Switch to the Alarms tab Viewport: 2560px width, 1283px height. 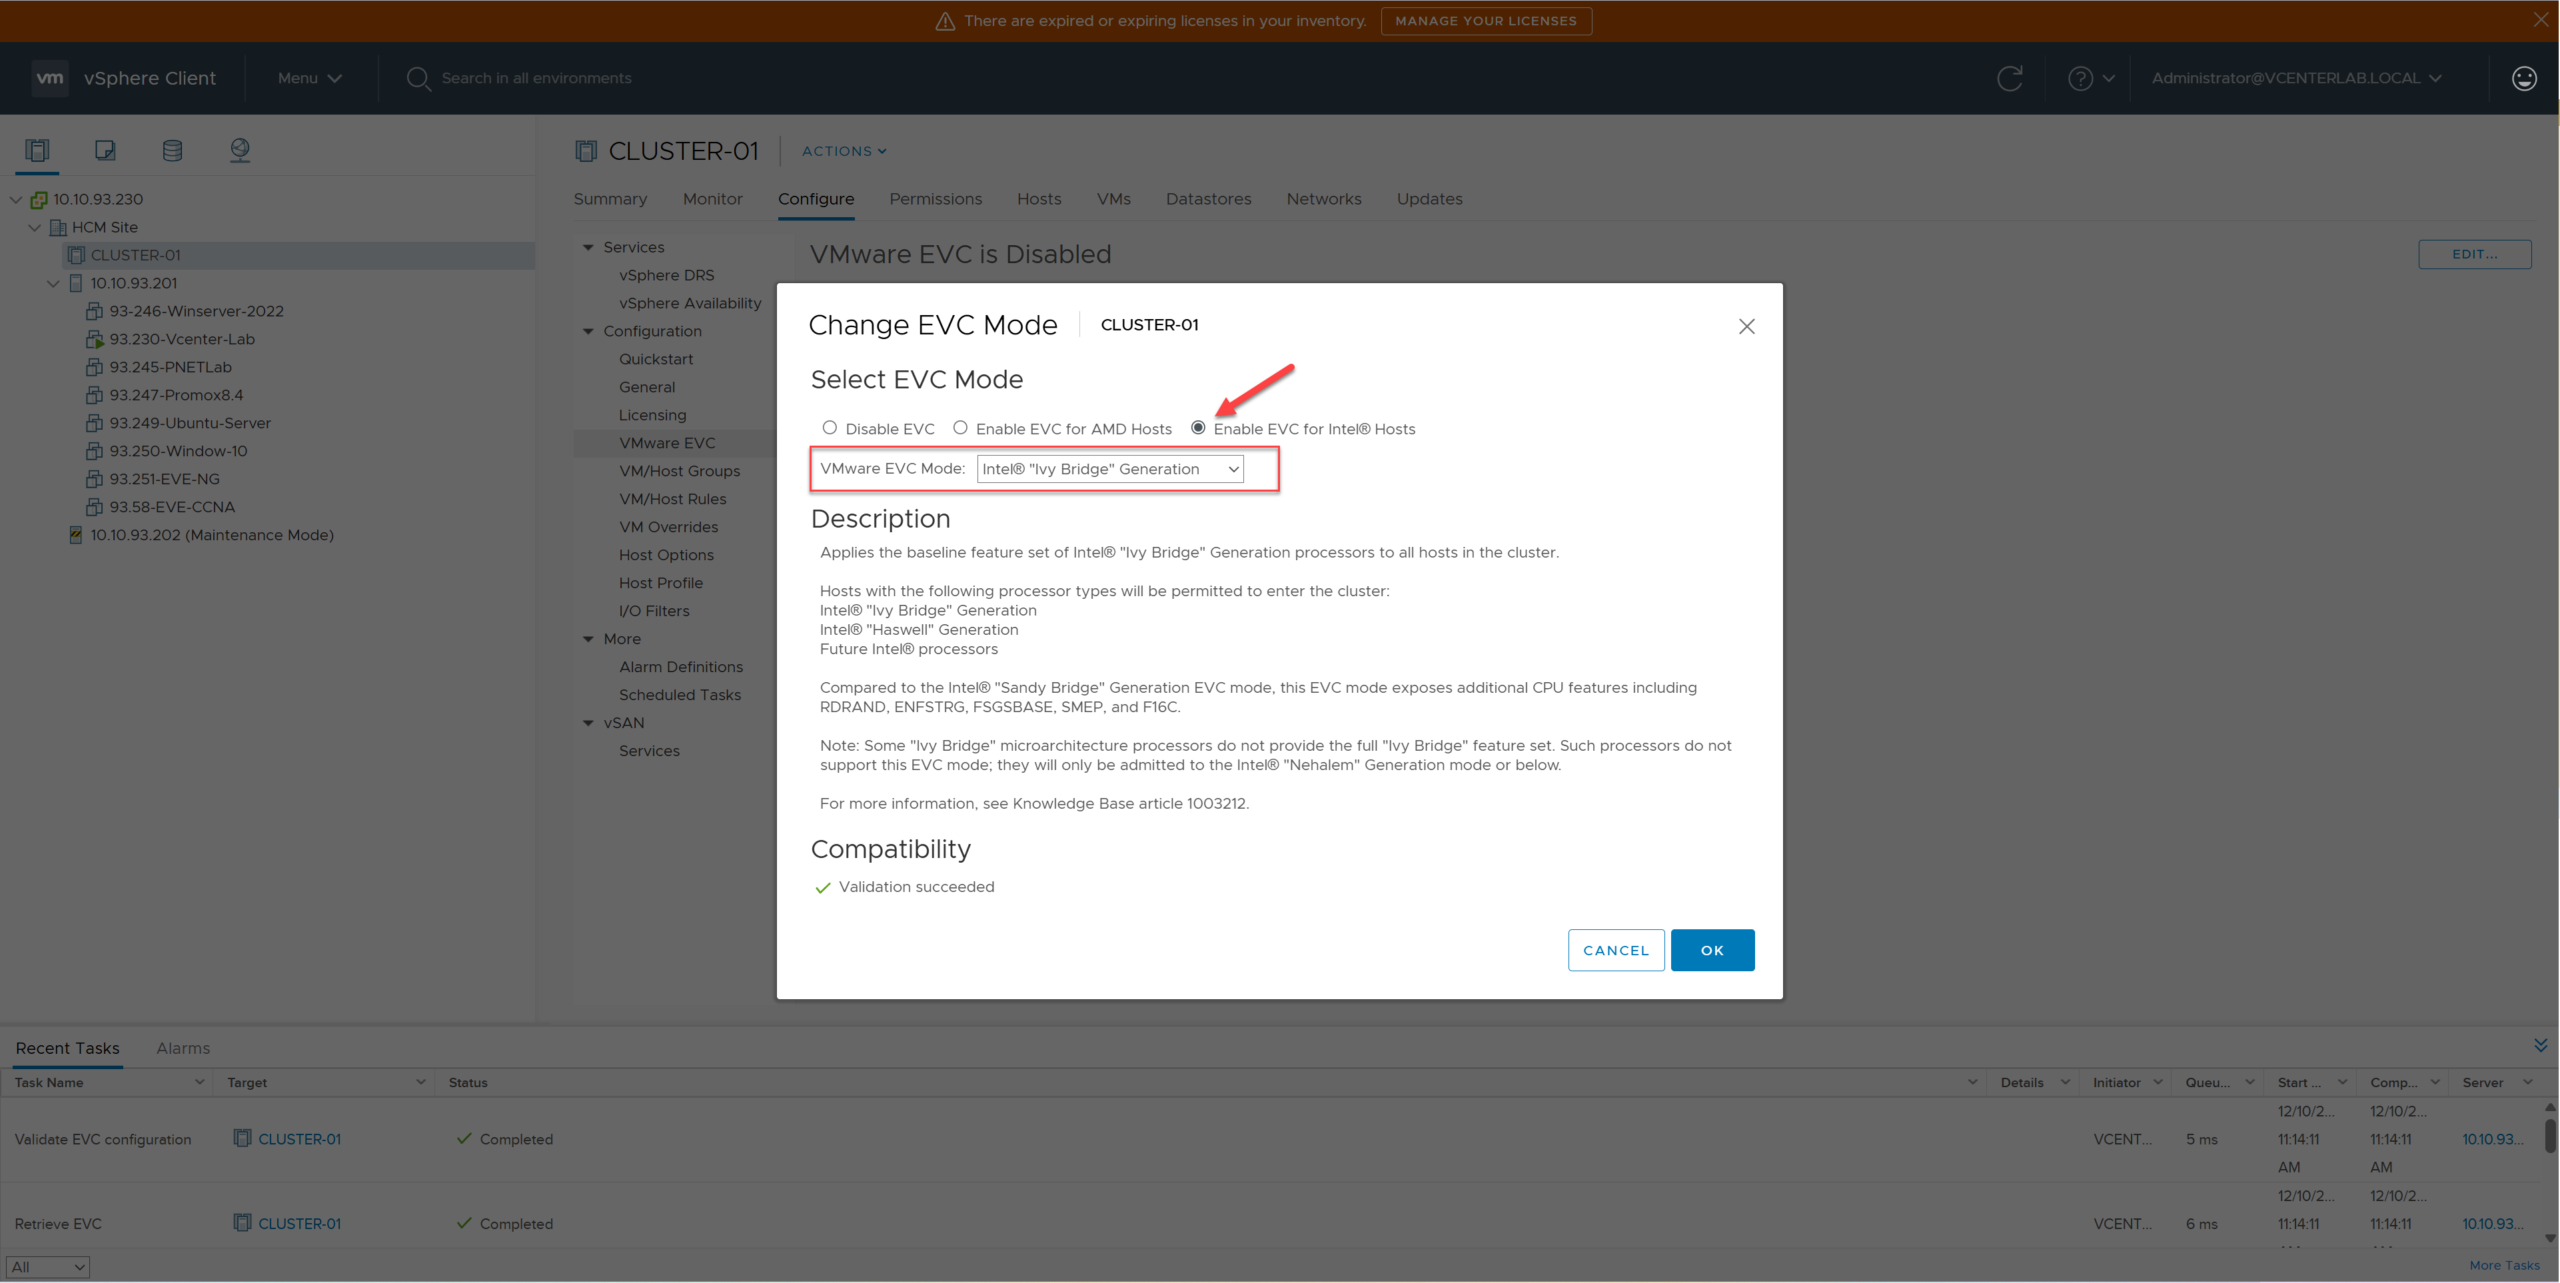click(x=183, y=1048)
